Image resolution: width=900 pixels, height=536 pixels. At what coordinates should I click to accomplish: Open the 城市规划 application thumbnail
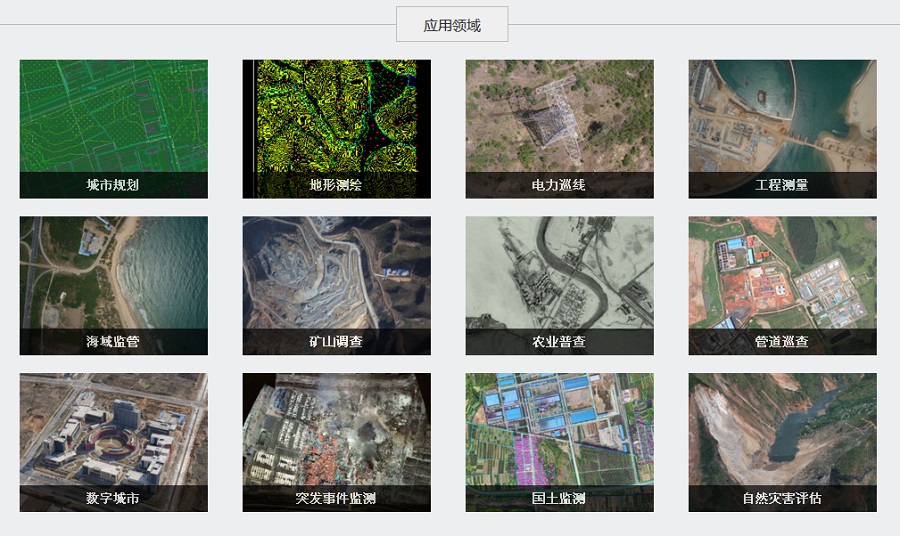click(114, 129)
